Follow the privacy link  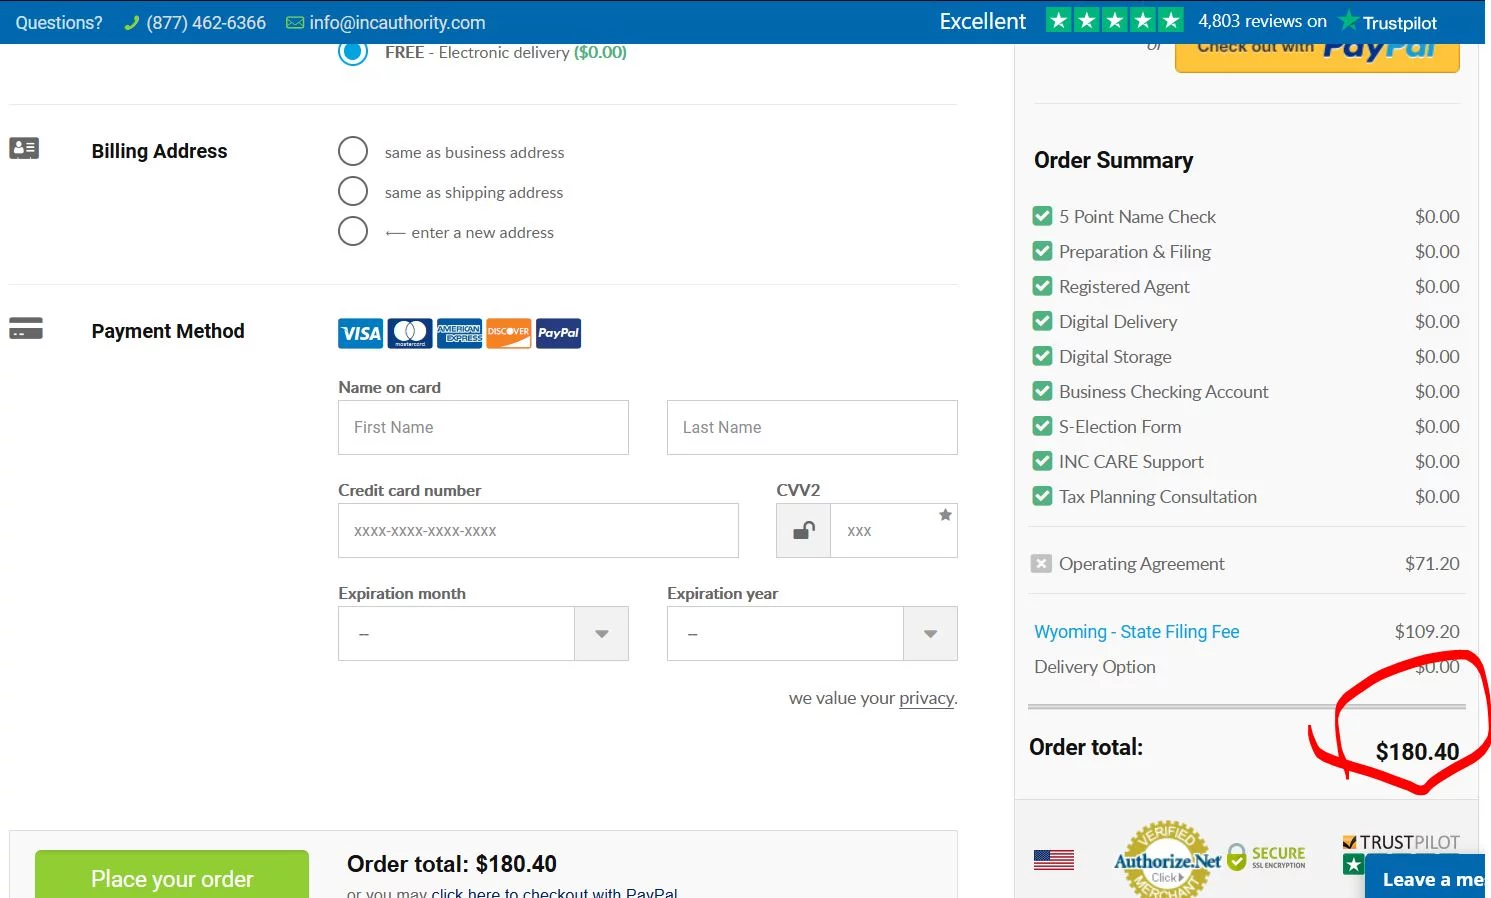926,698
